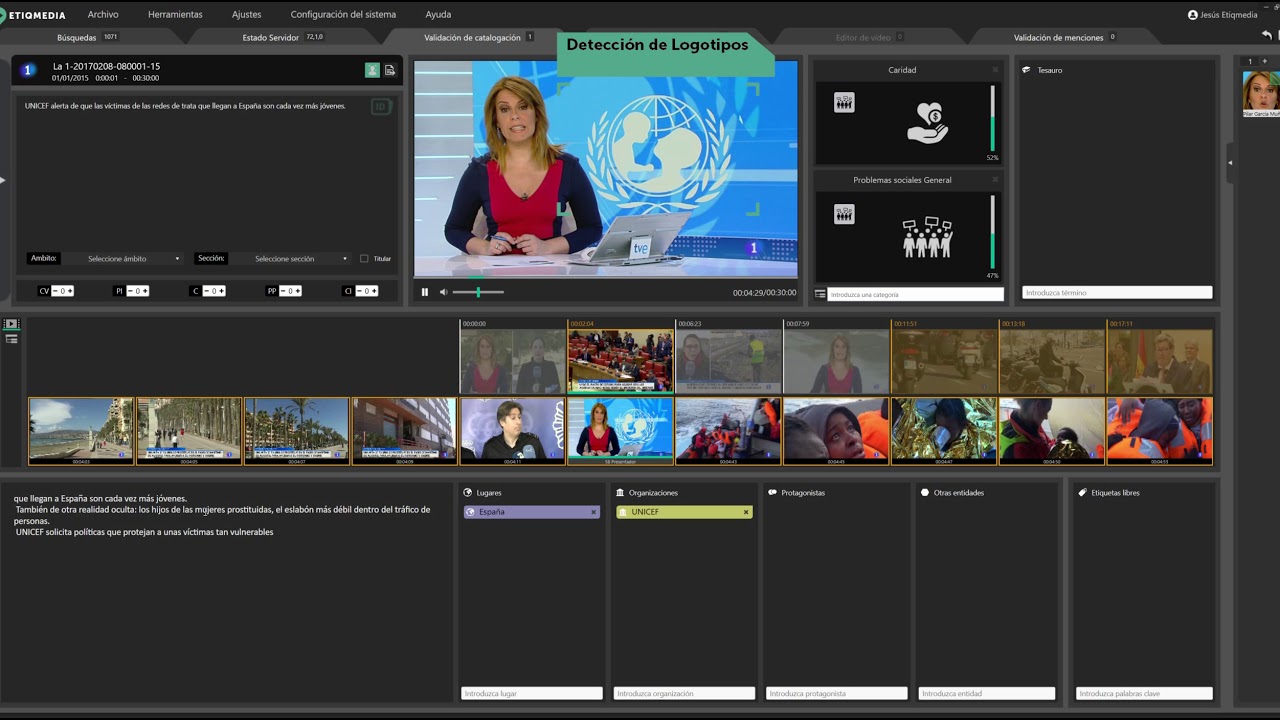
Task: Select Validación de catalogación tab
Action: coord(478,37)
